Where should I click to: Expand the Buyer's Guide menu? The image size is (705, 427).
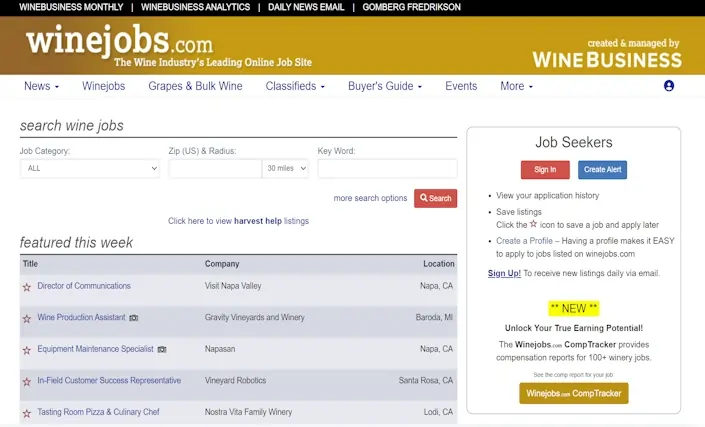[385, 86]
